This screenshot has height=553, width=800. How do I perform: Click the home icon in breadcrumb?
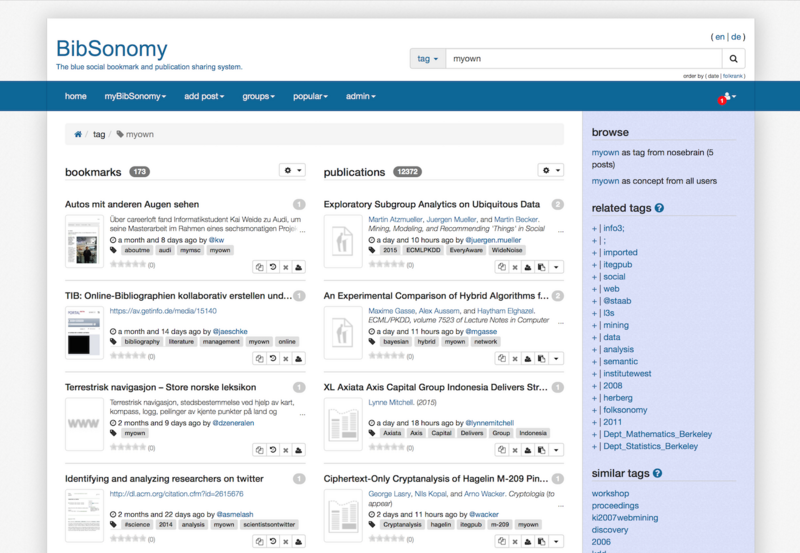[78, 134]
